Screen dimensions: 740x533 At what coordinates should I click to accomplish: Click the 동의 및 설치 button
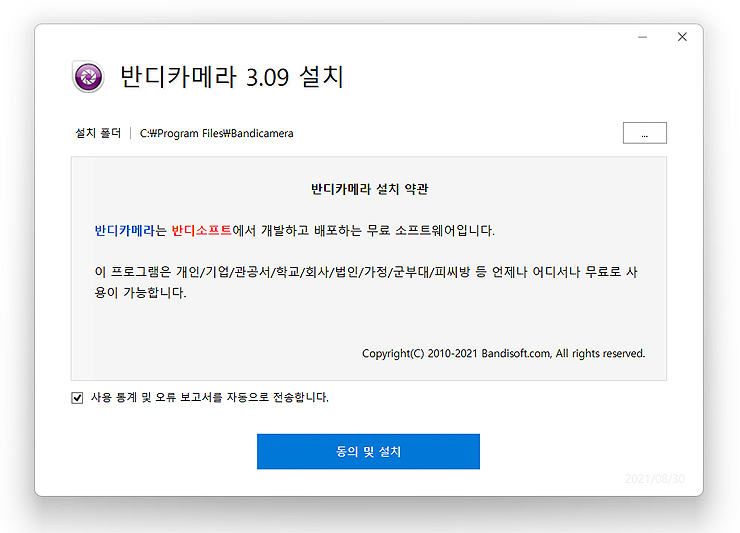[x=368, y=451]
